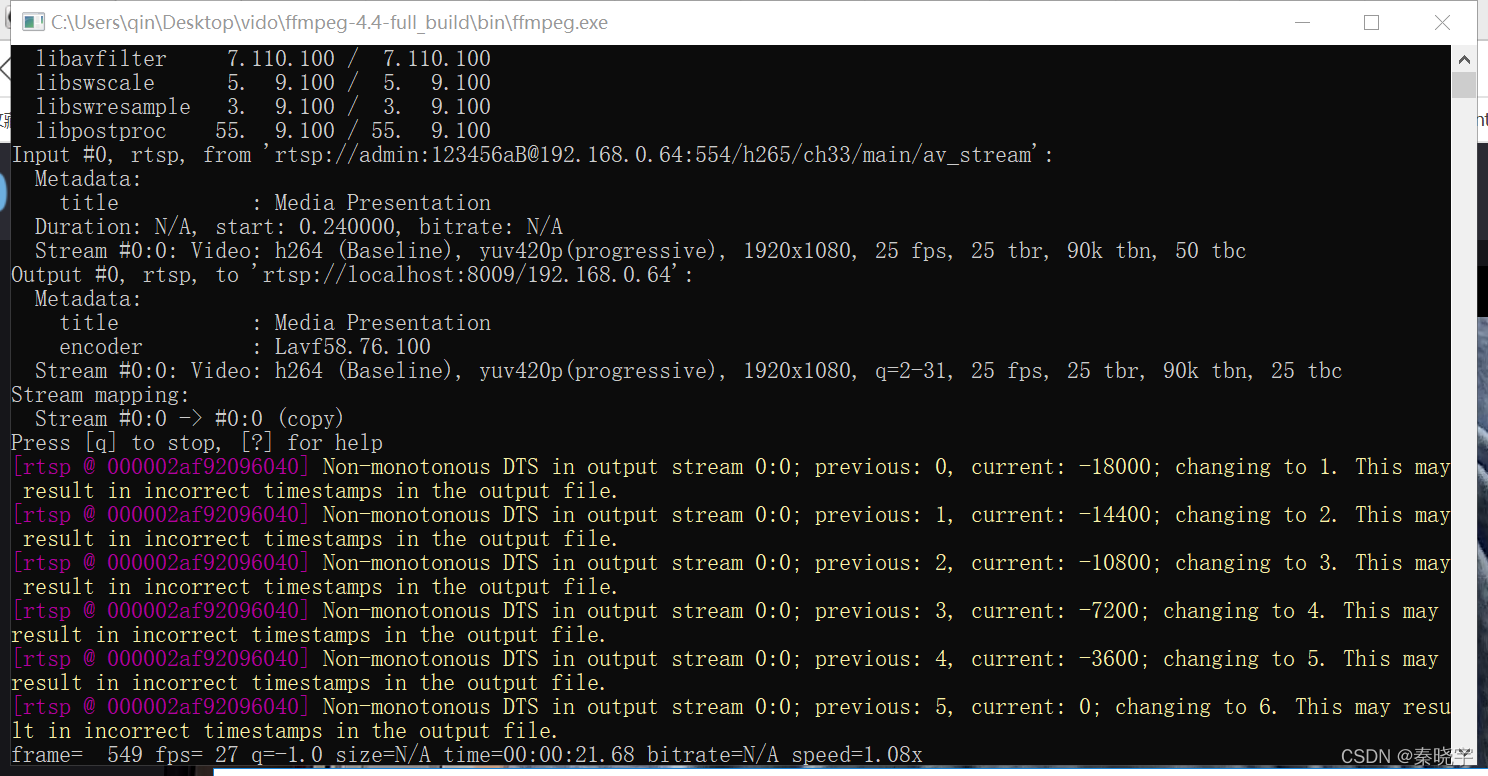Click the 'libswresample' version line
Viewport: 1488px width, 776px height.
point(263,107)
